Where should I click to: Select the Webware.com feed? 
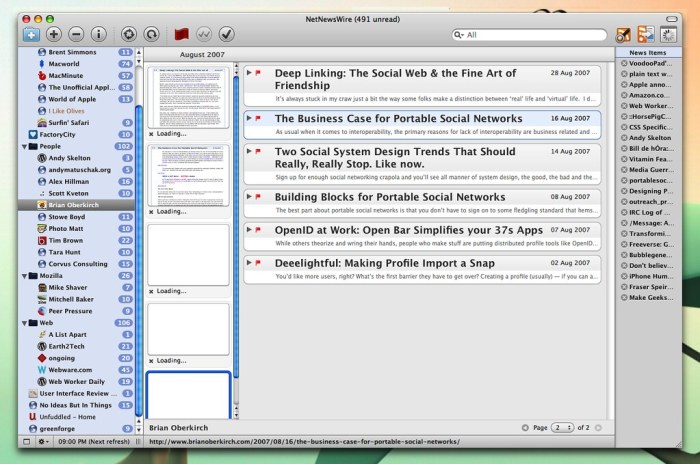pos(76,370)
